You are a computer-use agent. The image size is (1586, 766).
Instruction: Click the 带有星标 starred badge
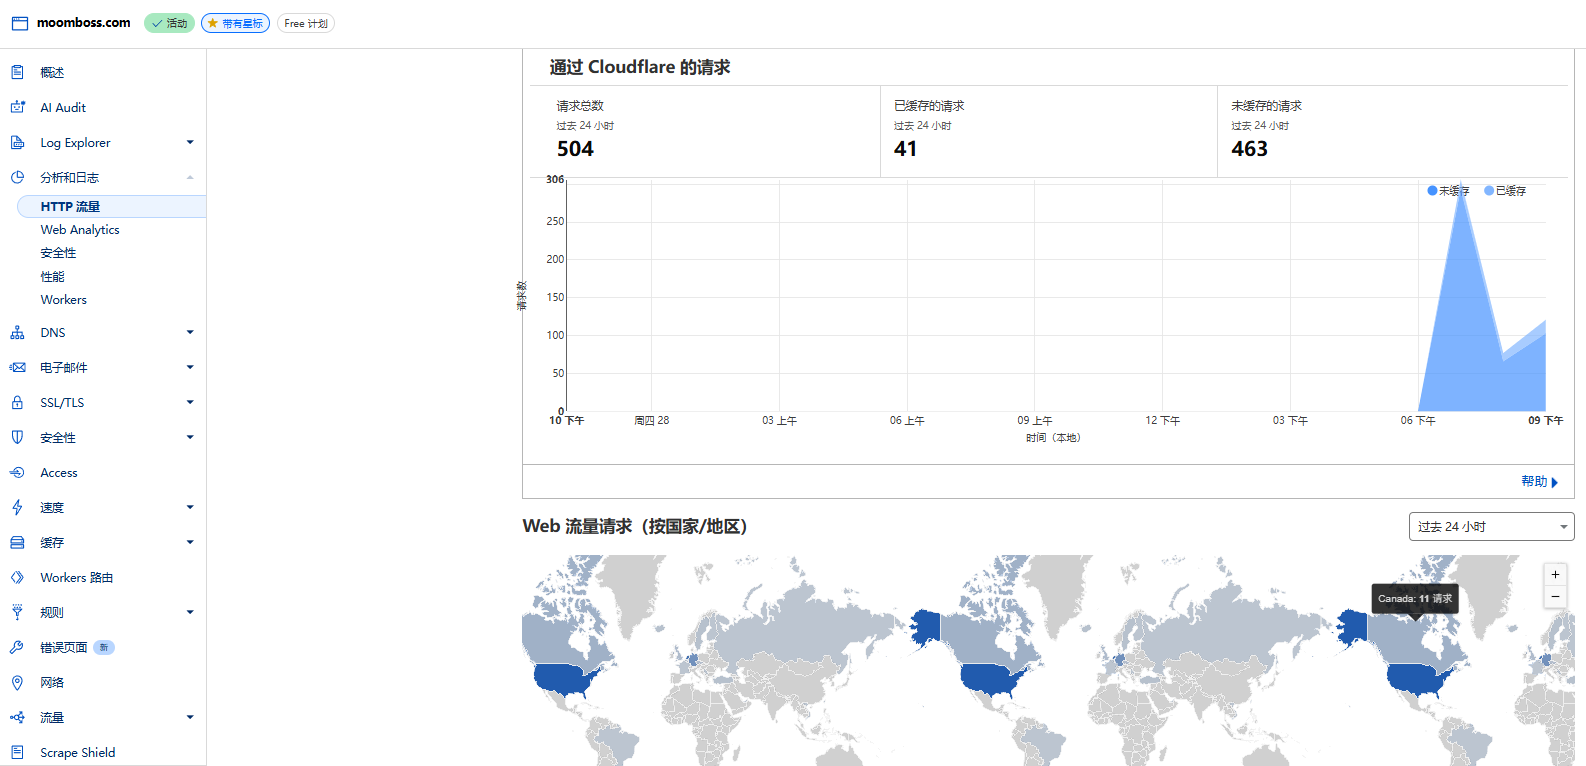point(235,23)
